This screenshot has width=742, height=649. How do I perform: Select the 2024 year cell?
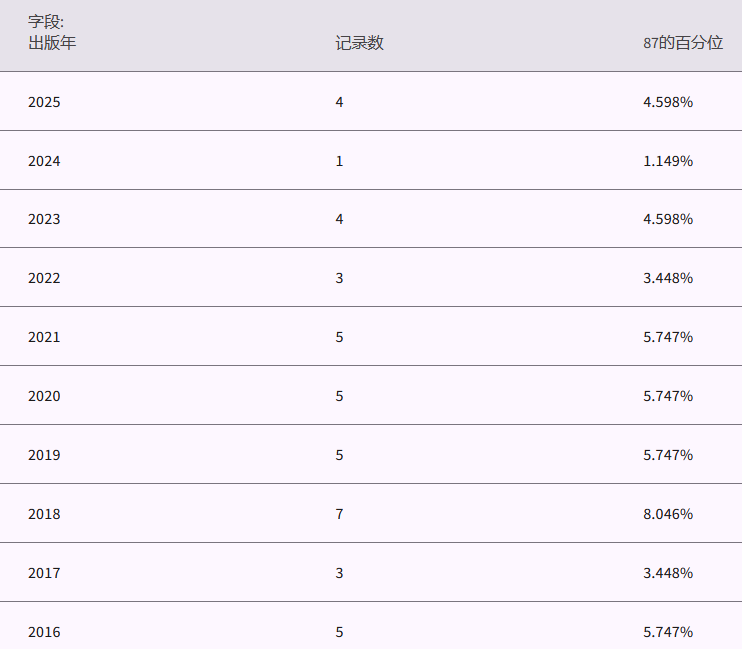point(44,160)
